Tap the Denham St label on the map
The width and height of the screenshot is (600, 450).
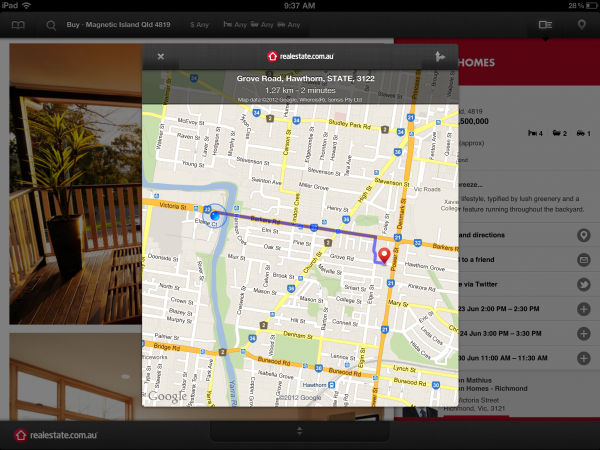(298, 335)
